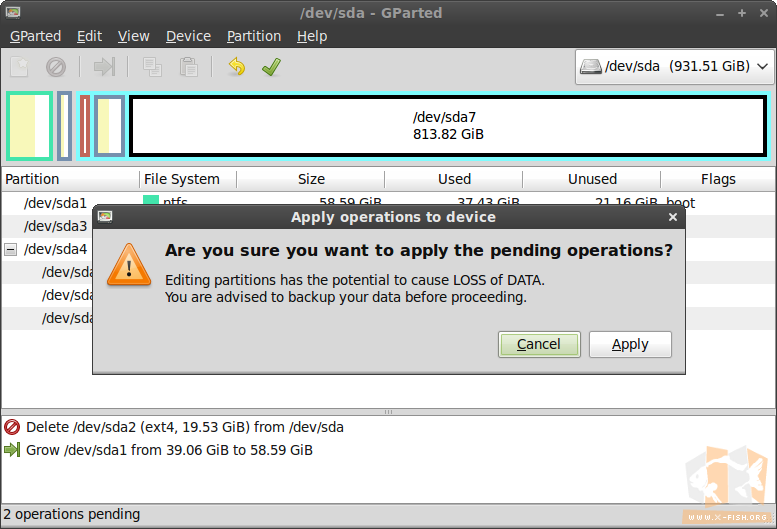The width and height of the screenshot is (777, 529).
Task: Open the /dev/sda device selector dropdown
Action: [x=675, y=67]
